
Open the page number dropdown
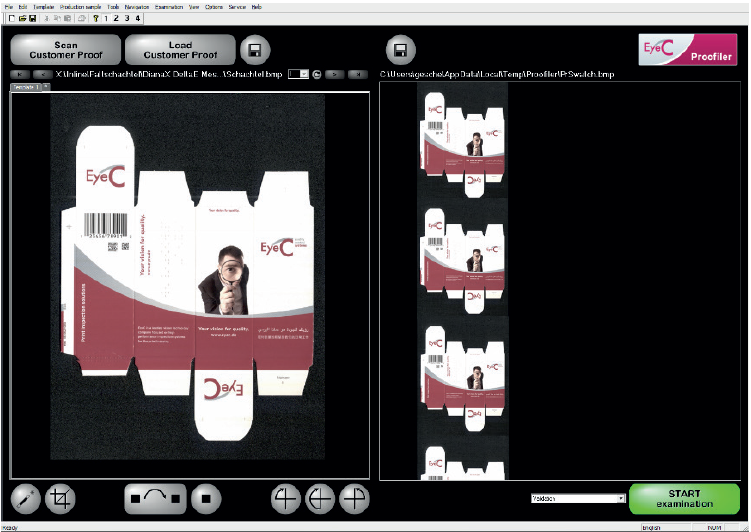click(298, 74)
